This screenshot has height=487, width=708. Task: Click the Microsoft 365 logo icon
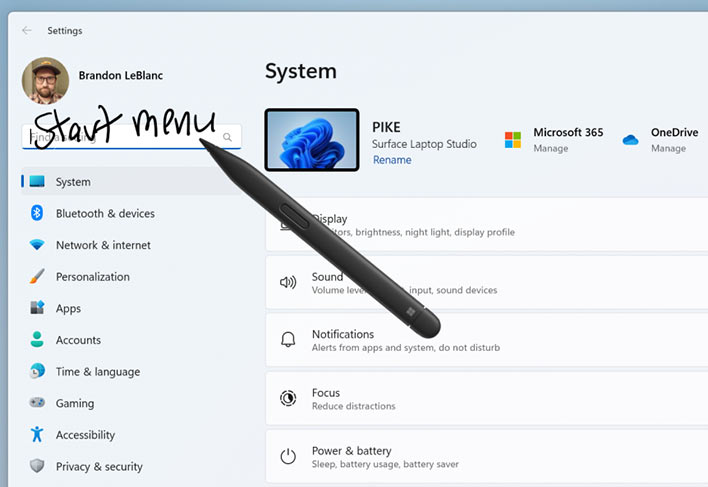coord(512,140)
